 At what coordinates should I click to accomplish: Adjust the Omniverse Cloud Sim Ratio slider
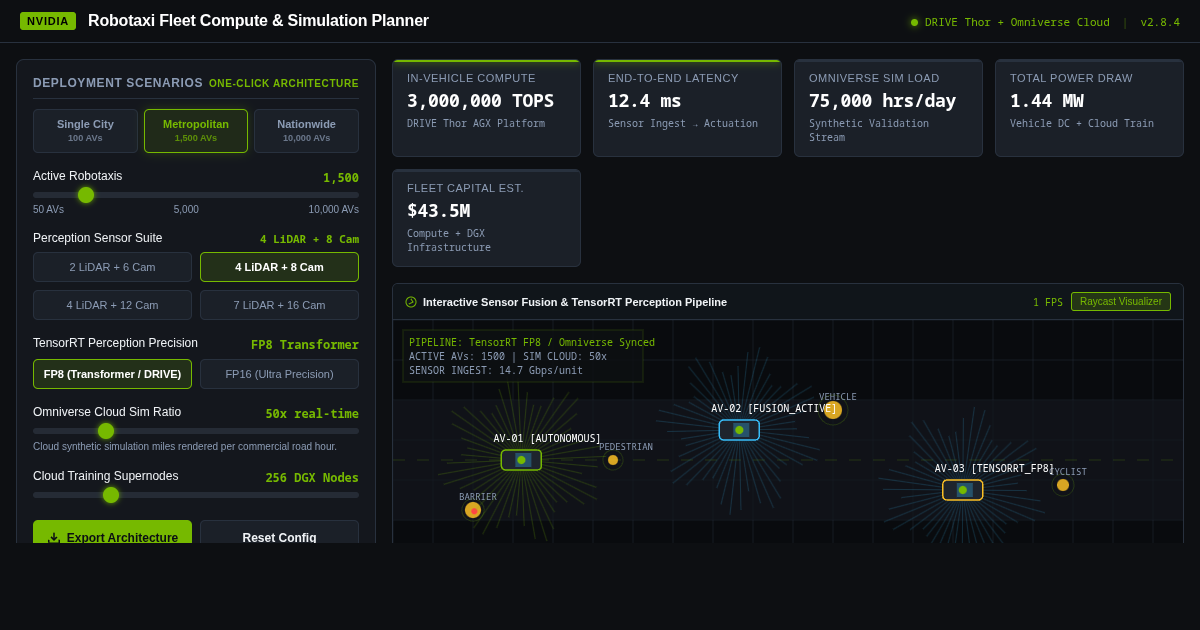coord(106,431)
